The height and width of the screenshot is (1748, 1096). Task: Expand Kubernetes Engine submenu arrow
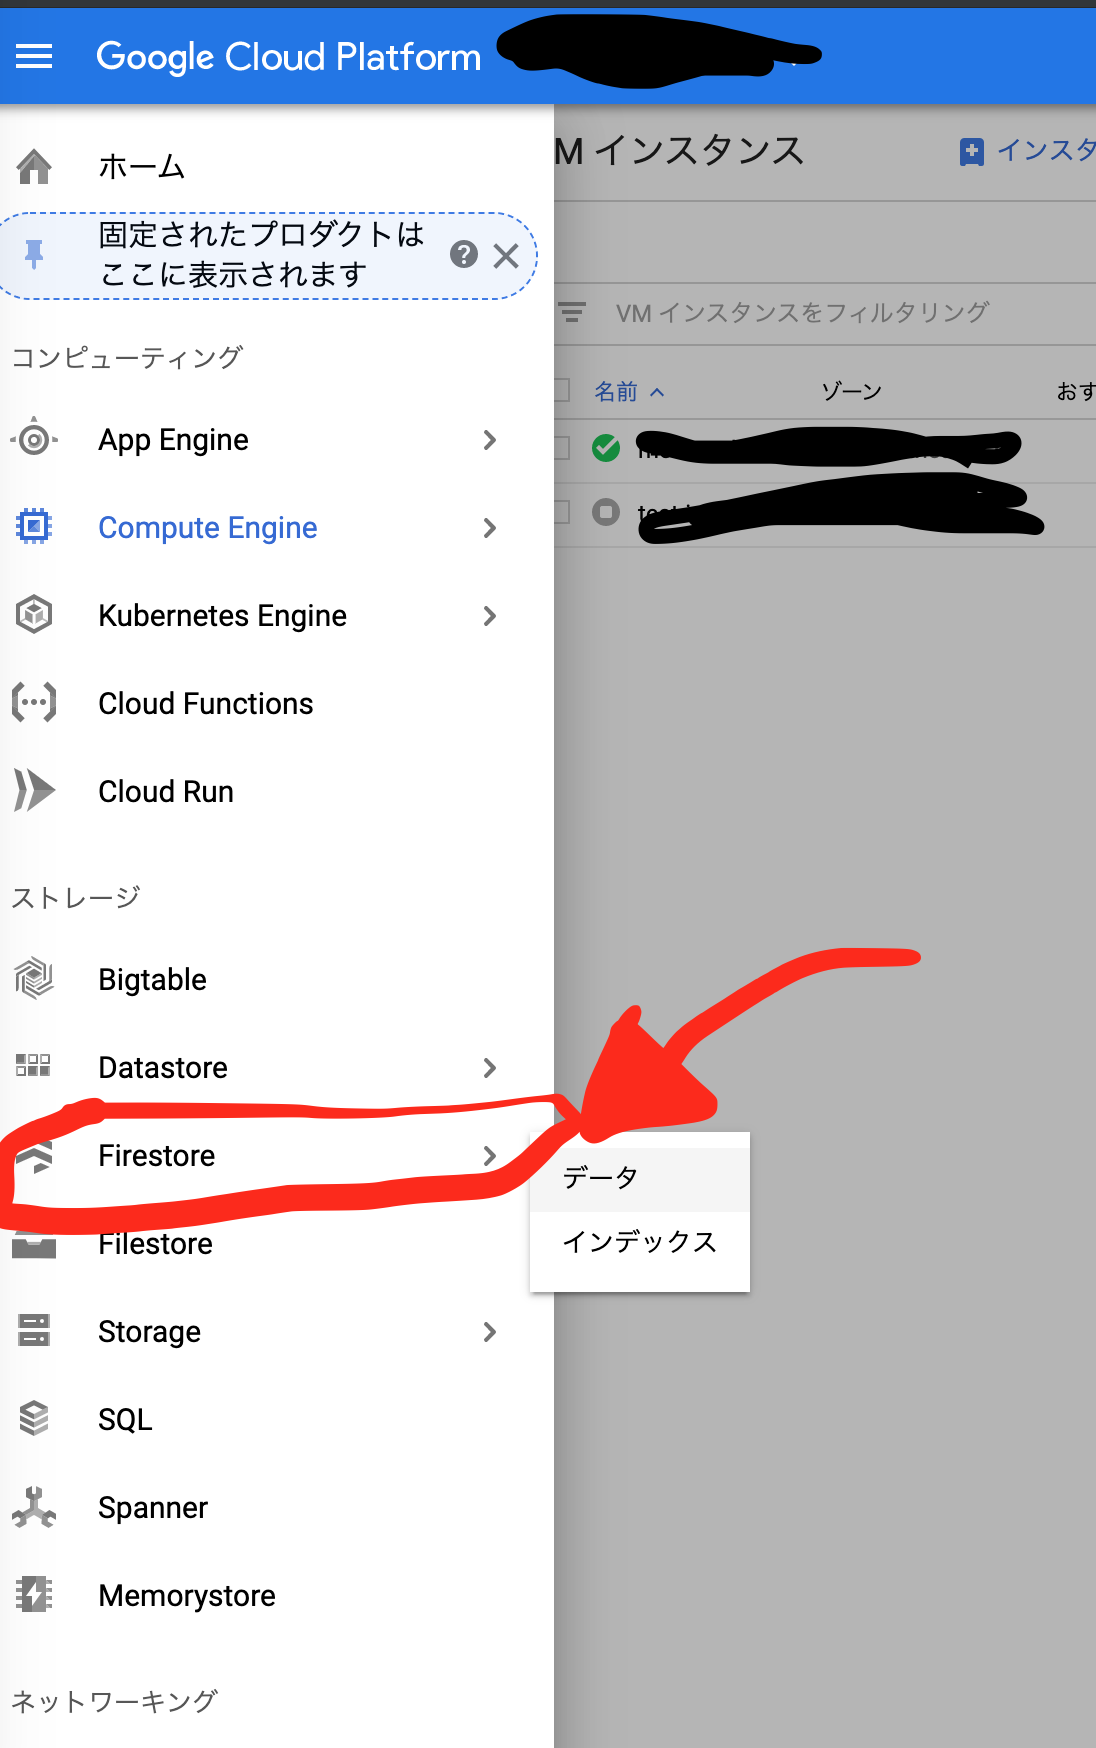coord(489,616)
